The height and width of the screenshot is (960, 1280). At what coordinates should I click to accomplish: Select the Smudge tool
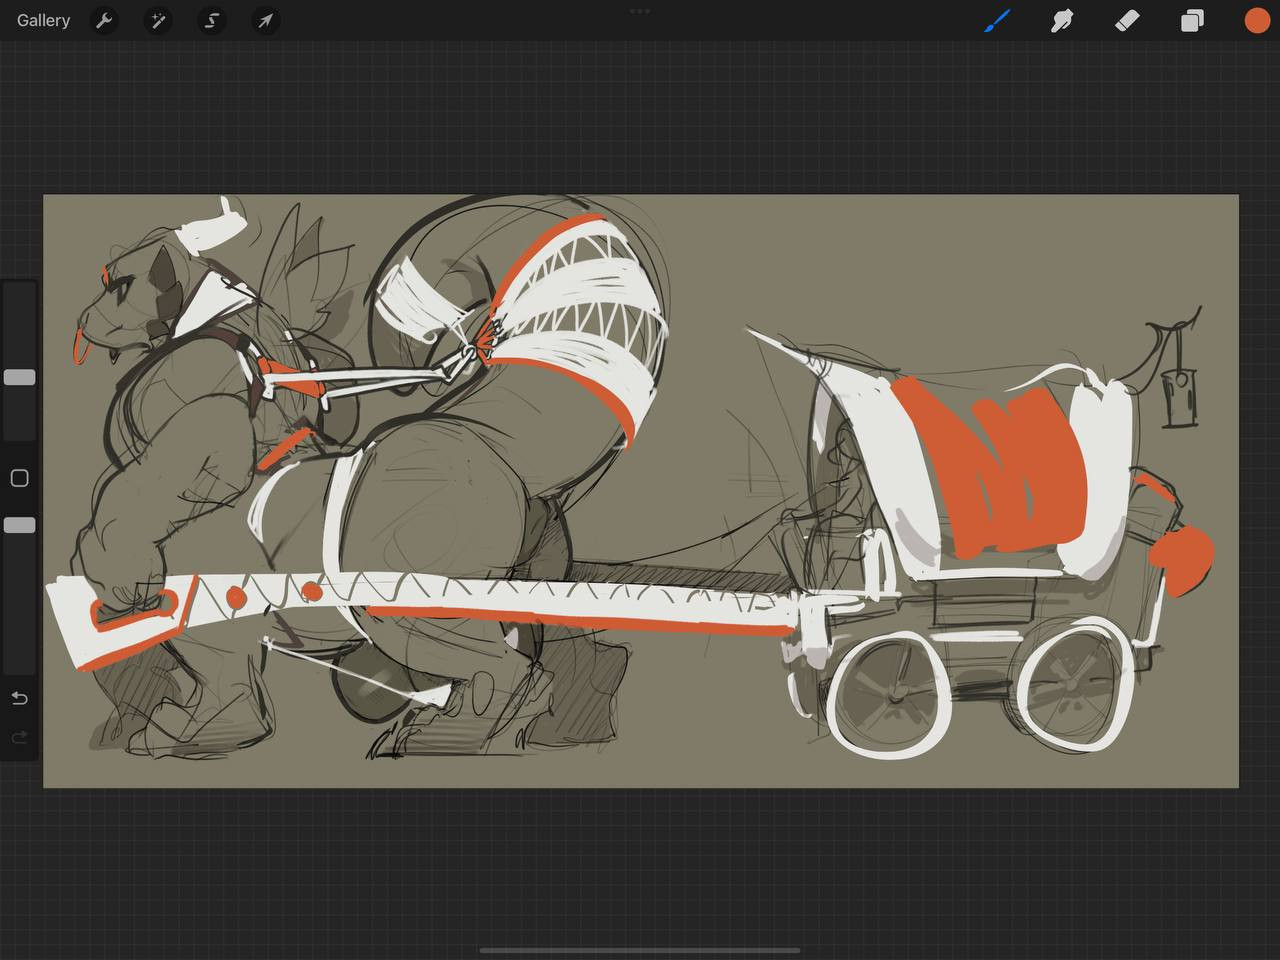click(1062, 20)
